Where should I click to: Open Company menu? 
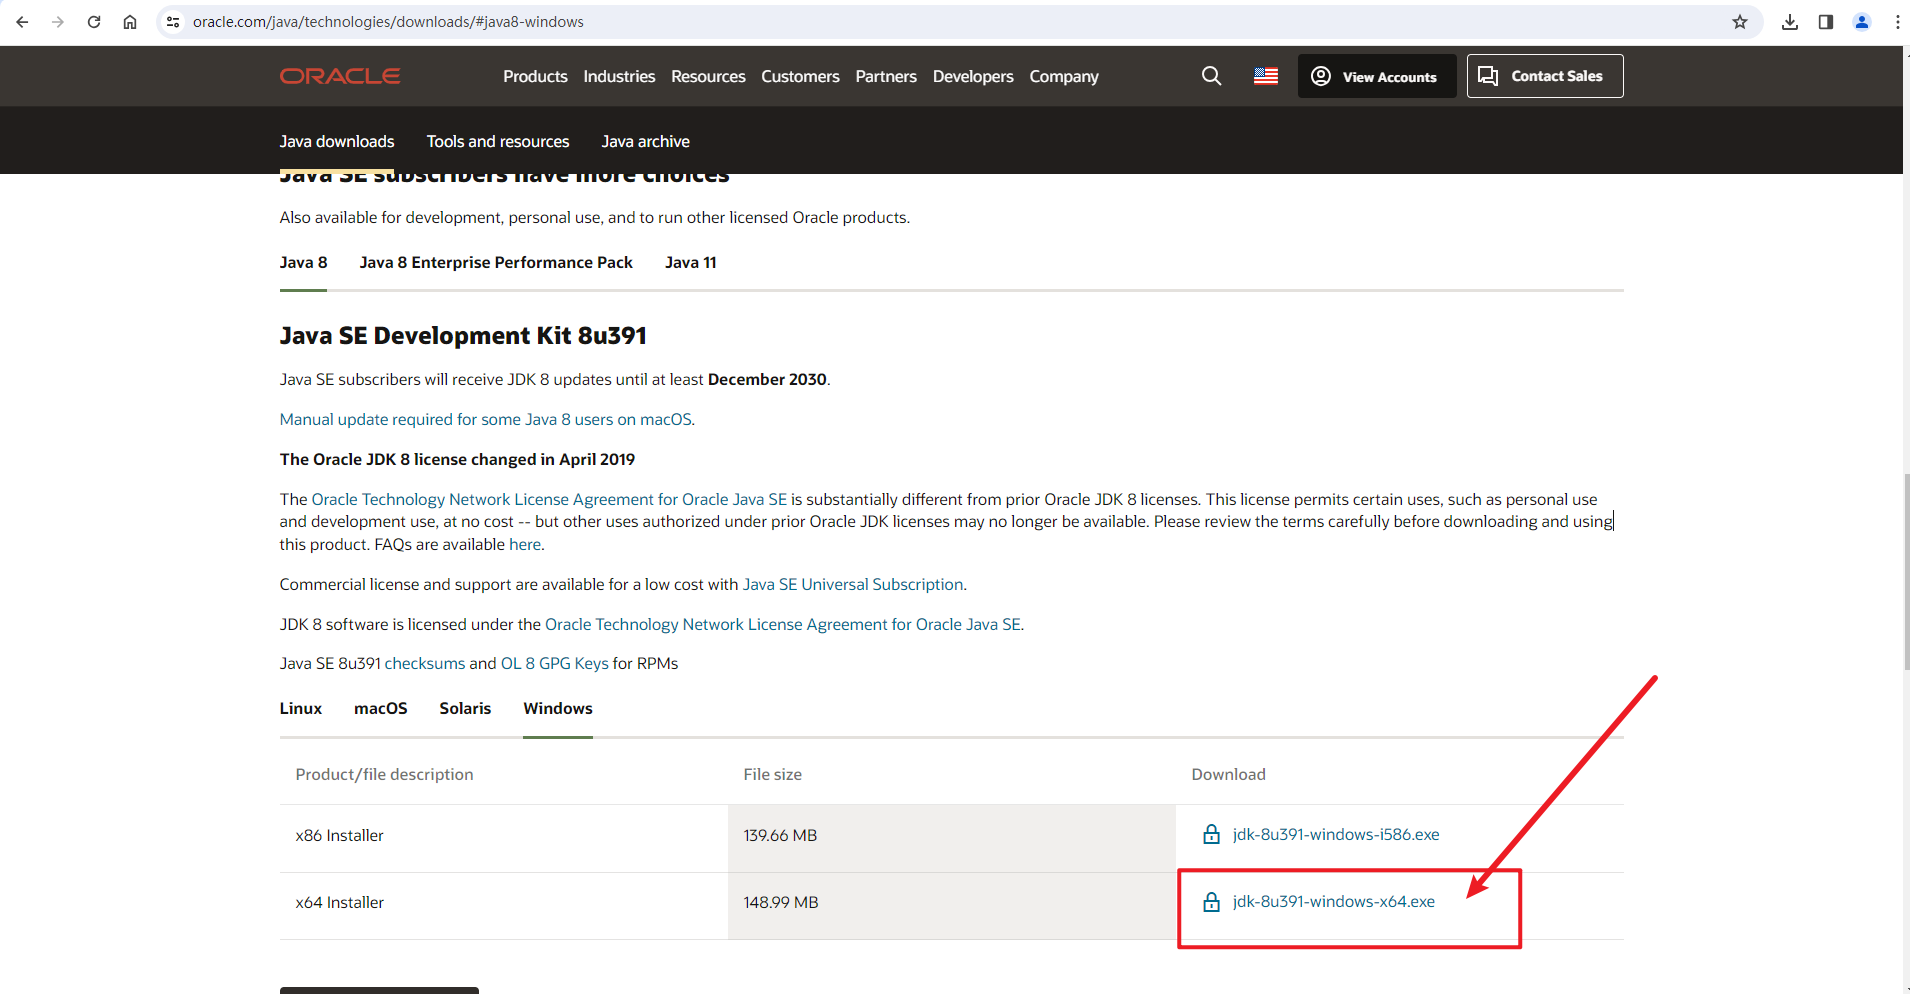click(x=1064, y=76)
